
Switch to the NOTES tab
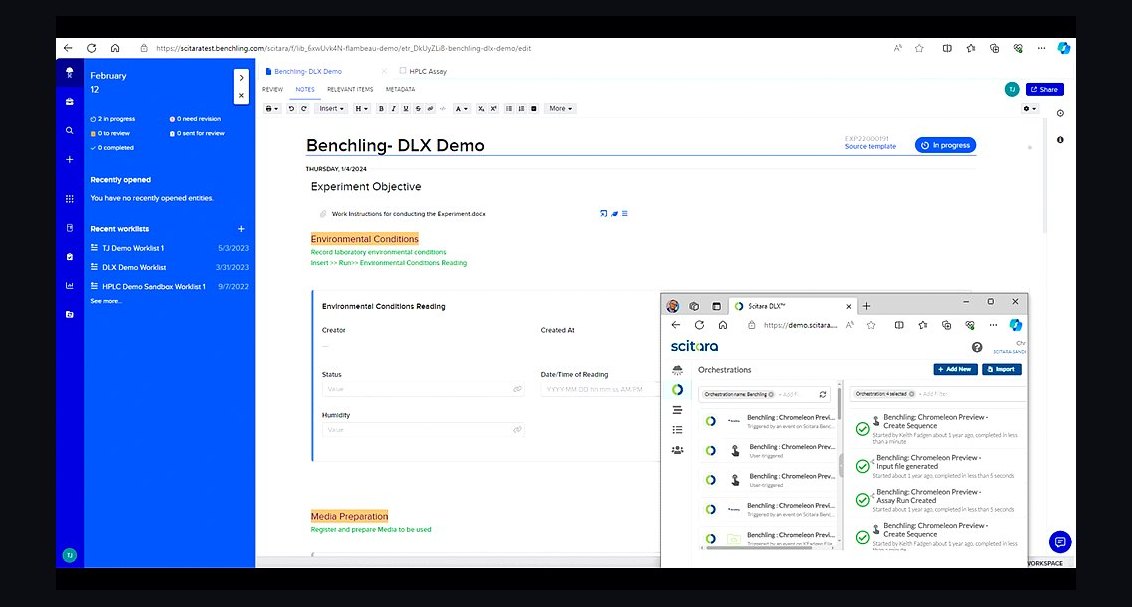pos(305,89)
